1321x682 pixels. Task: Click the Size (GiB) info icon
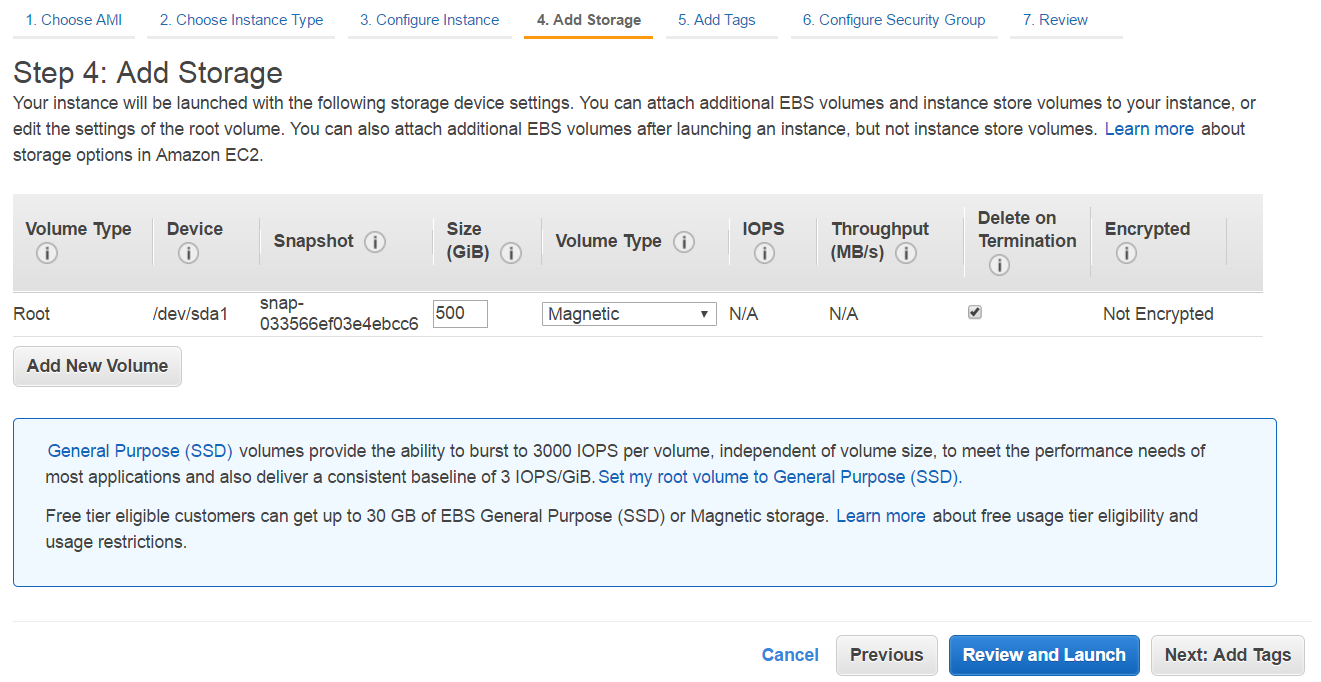click(511, 253)
